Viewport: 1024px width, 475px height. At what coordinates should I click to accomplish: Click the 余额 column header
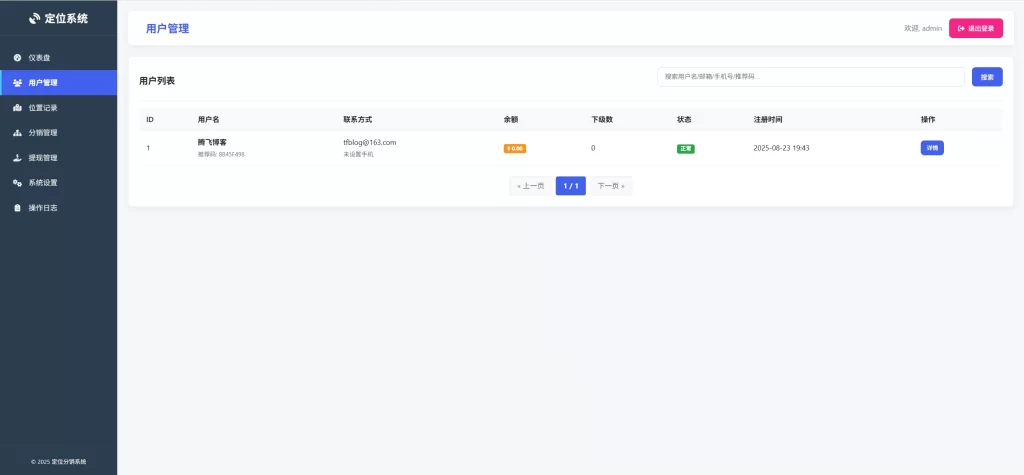pos(511,120)
